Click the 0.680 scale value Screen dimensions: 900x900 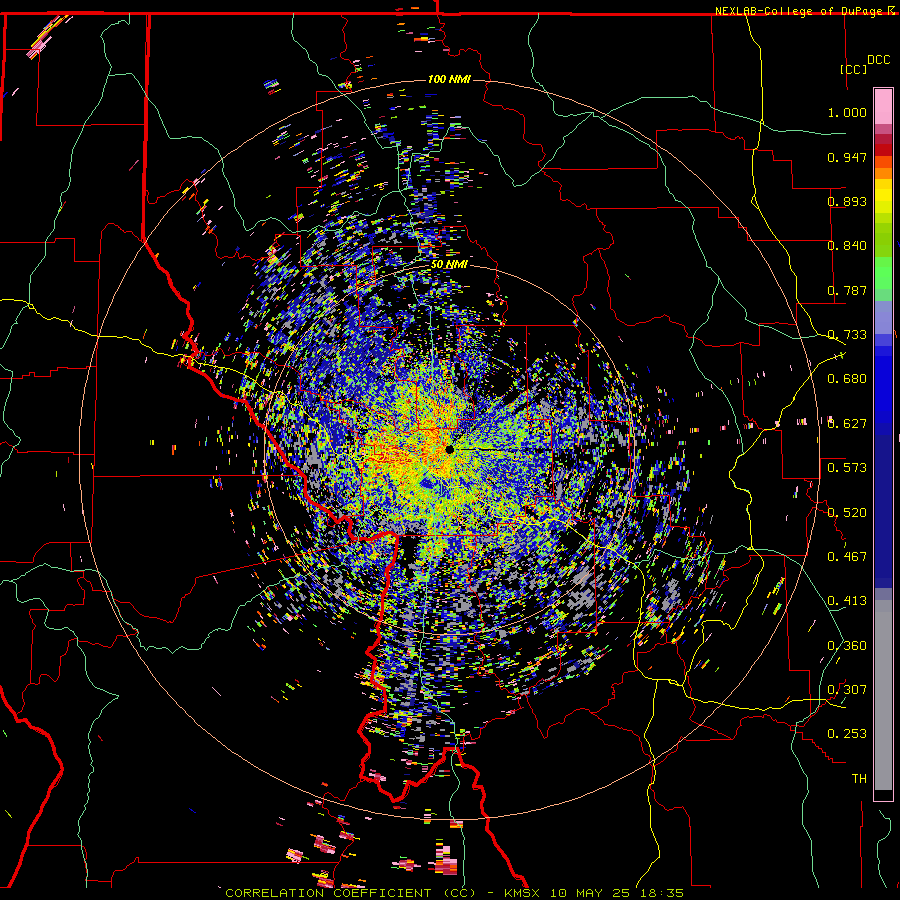(847, 379)
